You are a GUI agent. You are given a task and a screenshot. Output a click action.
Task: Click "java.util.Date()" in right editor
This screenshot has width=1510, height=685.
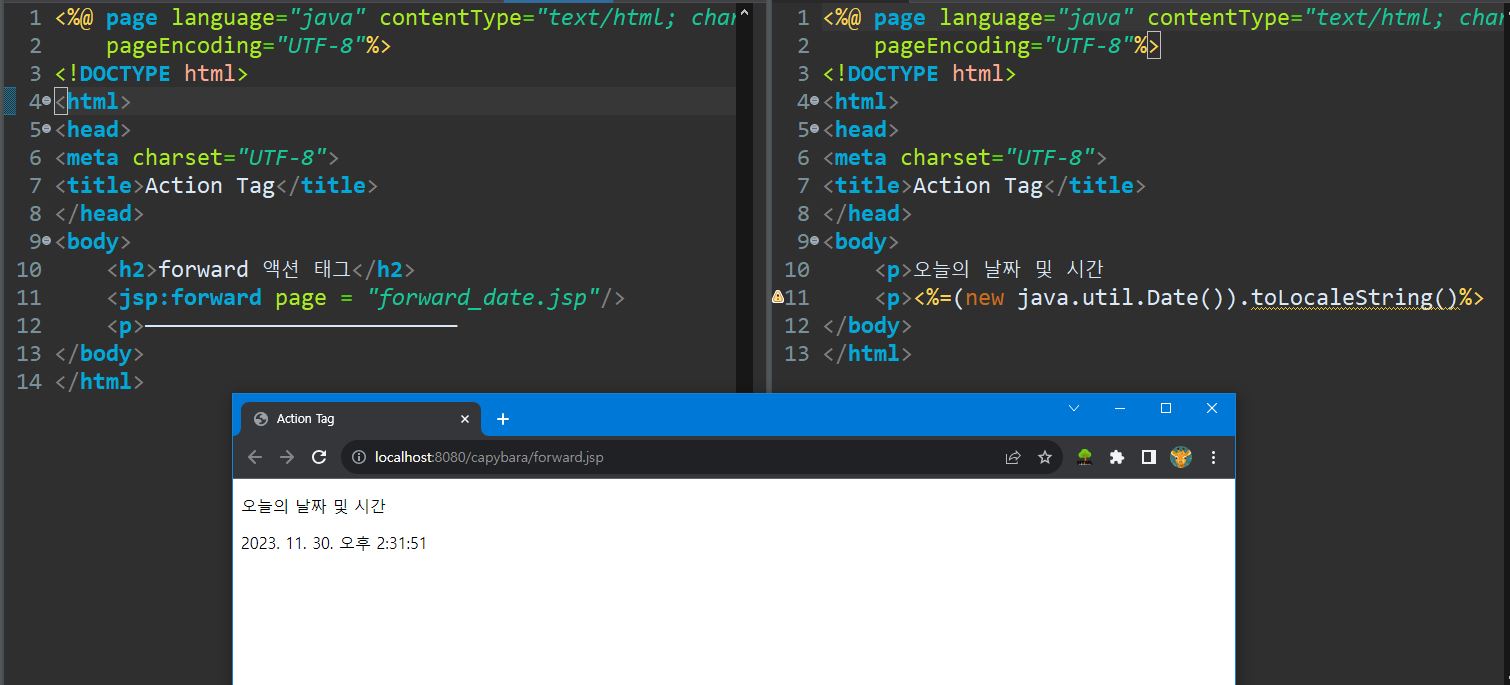coord(1121,297)
